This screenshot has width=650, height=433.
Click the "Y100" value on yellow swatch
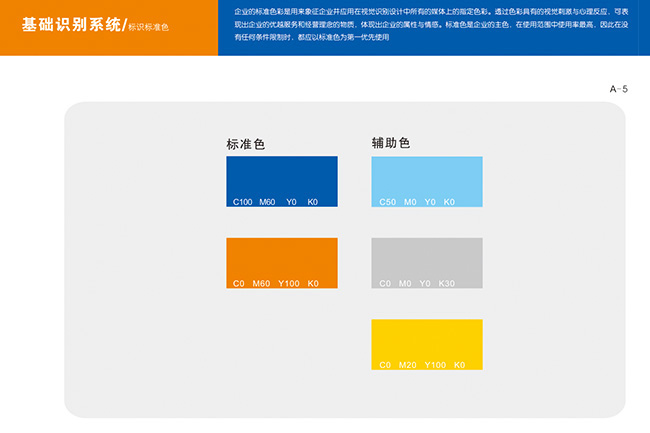point(435,365)
